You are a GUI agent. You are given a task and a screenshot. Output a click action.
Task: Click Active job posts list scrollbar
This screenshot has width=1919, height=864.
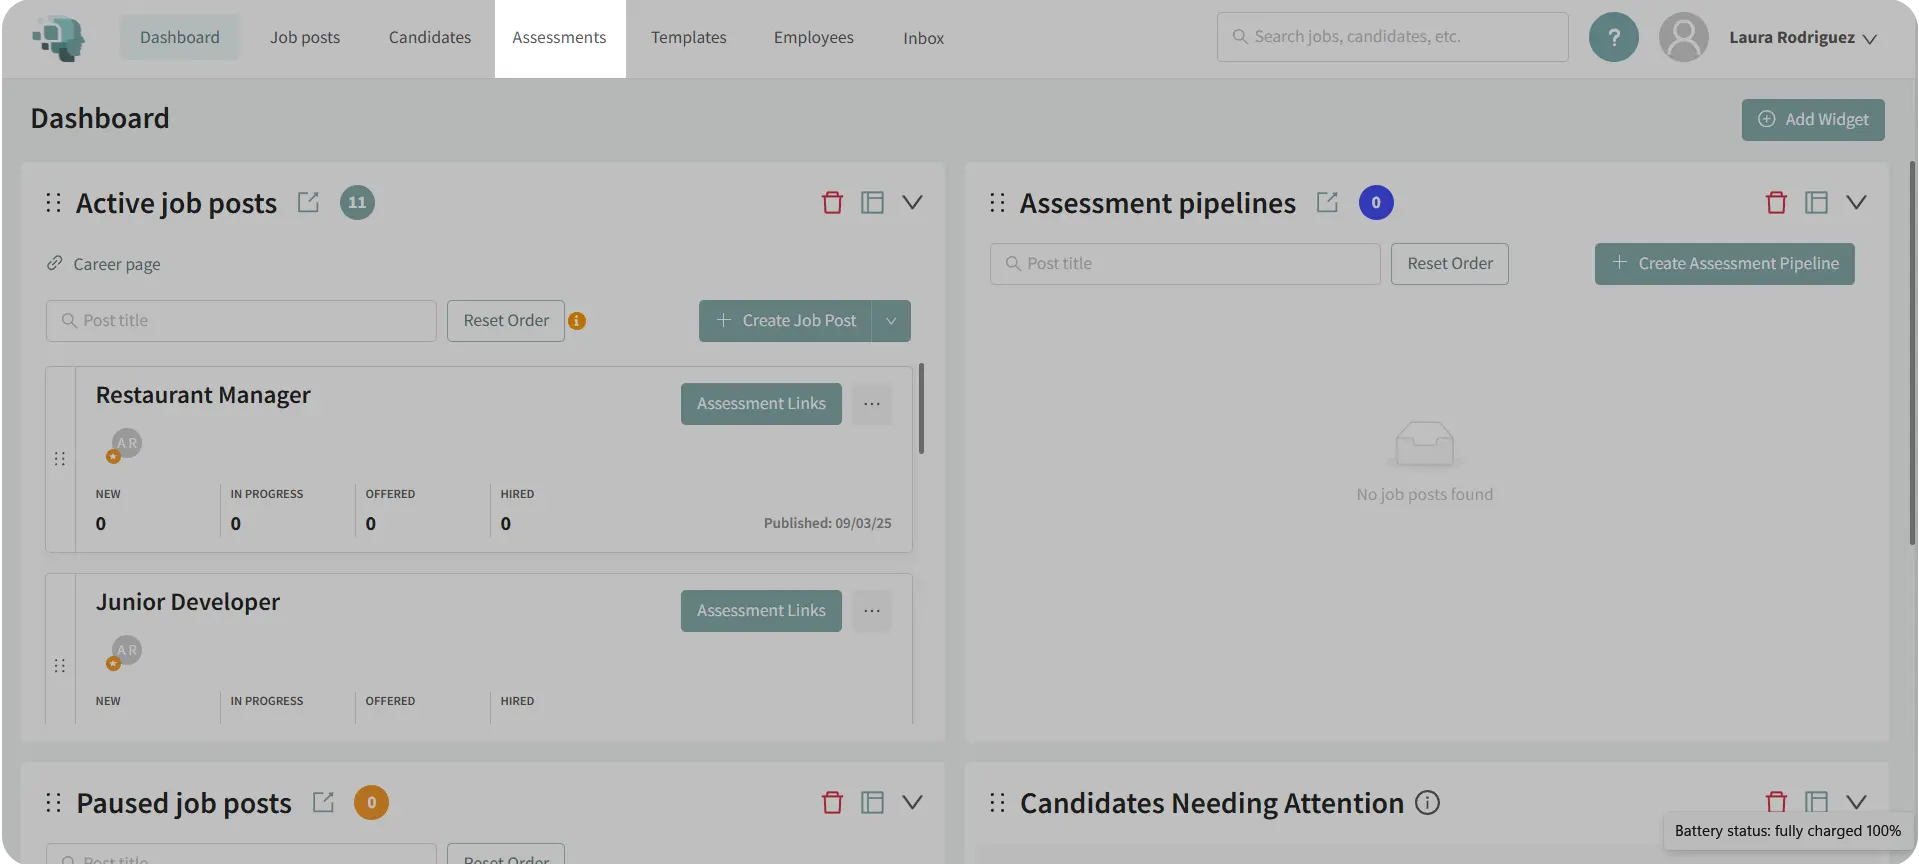[x=921, y=409]
